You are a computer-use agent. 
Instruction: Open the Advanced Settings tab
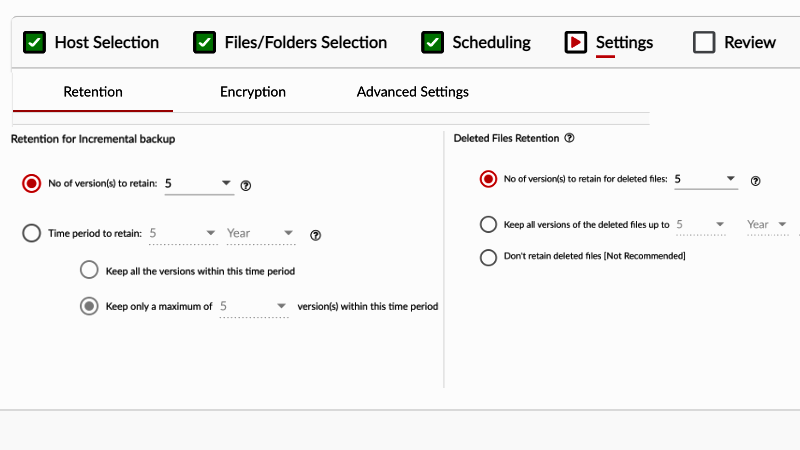point(413,92)
